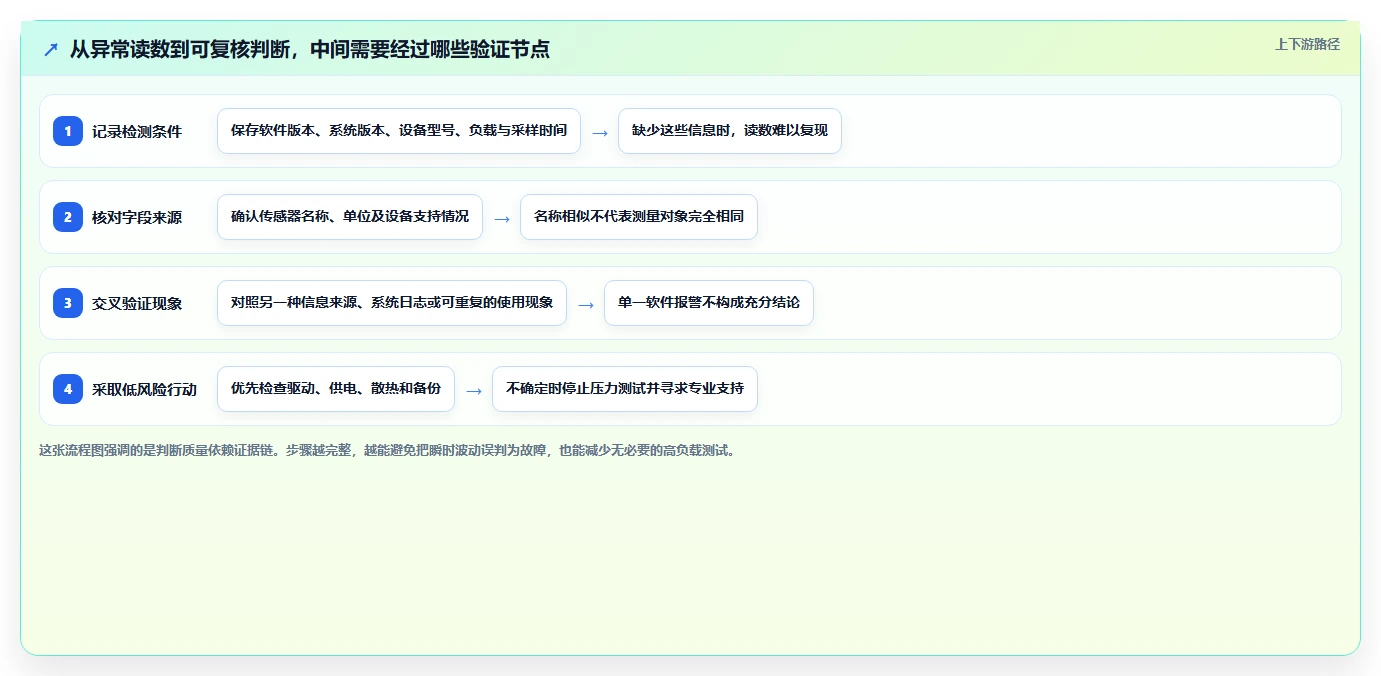This screenshot has width=1381, height=676.
Task: Click the step 4 number badge
Action: click(x=68, y=388)
